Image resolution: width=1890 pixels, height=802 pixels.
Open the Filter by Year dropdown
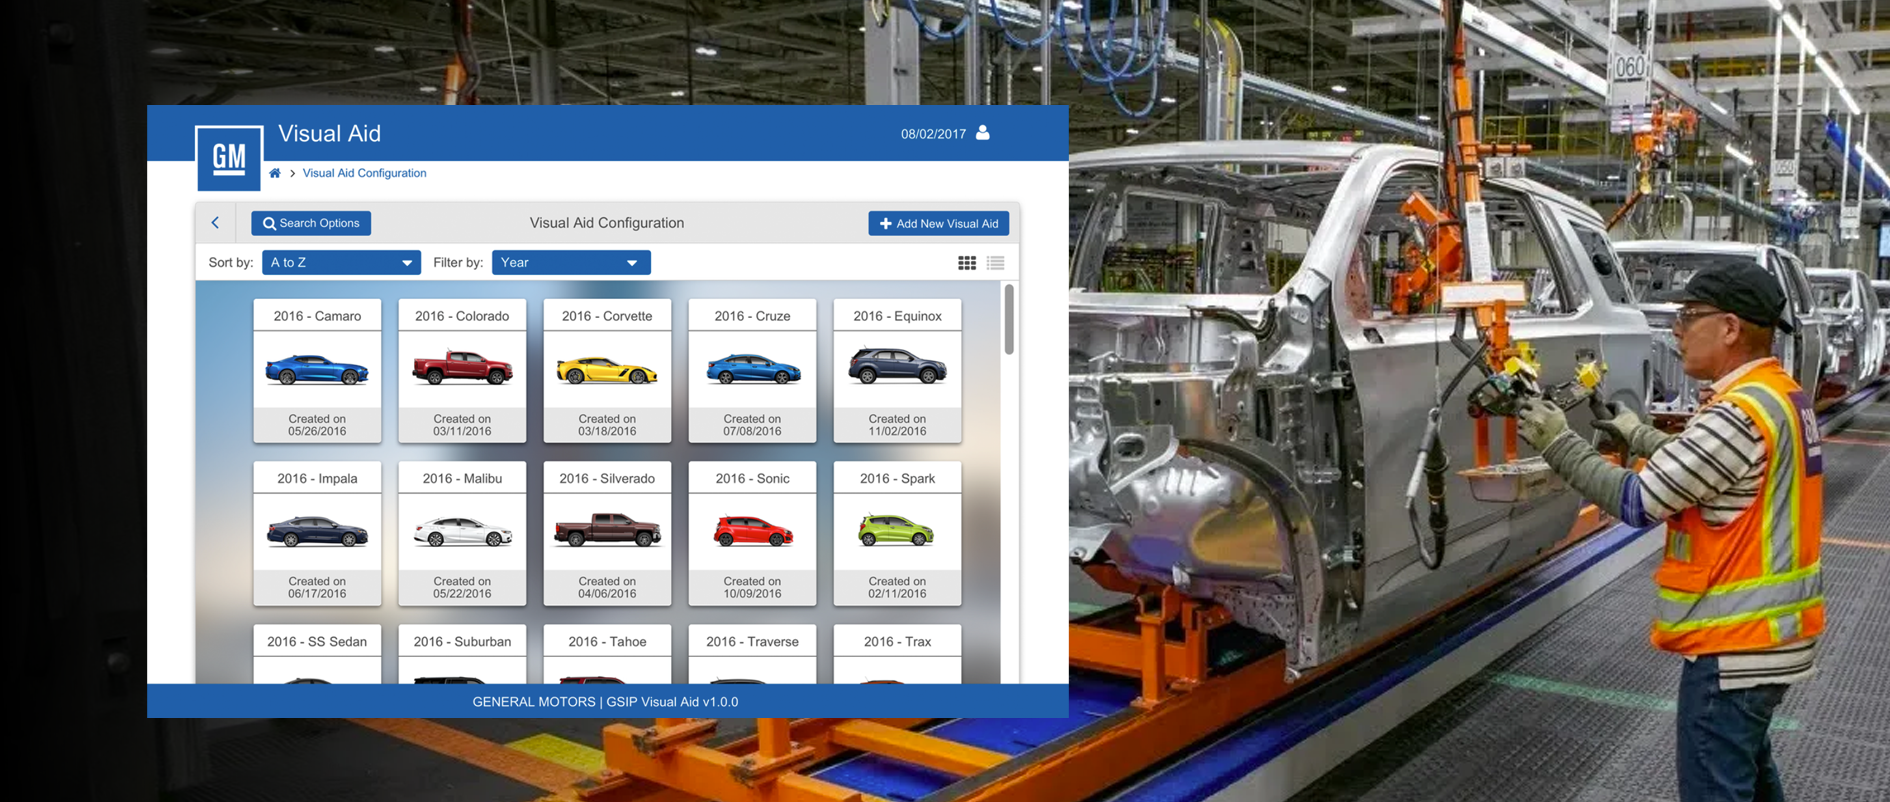click(571, 262)
